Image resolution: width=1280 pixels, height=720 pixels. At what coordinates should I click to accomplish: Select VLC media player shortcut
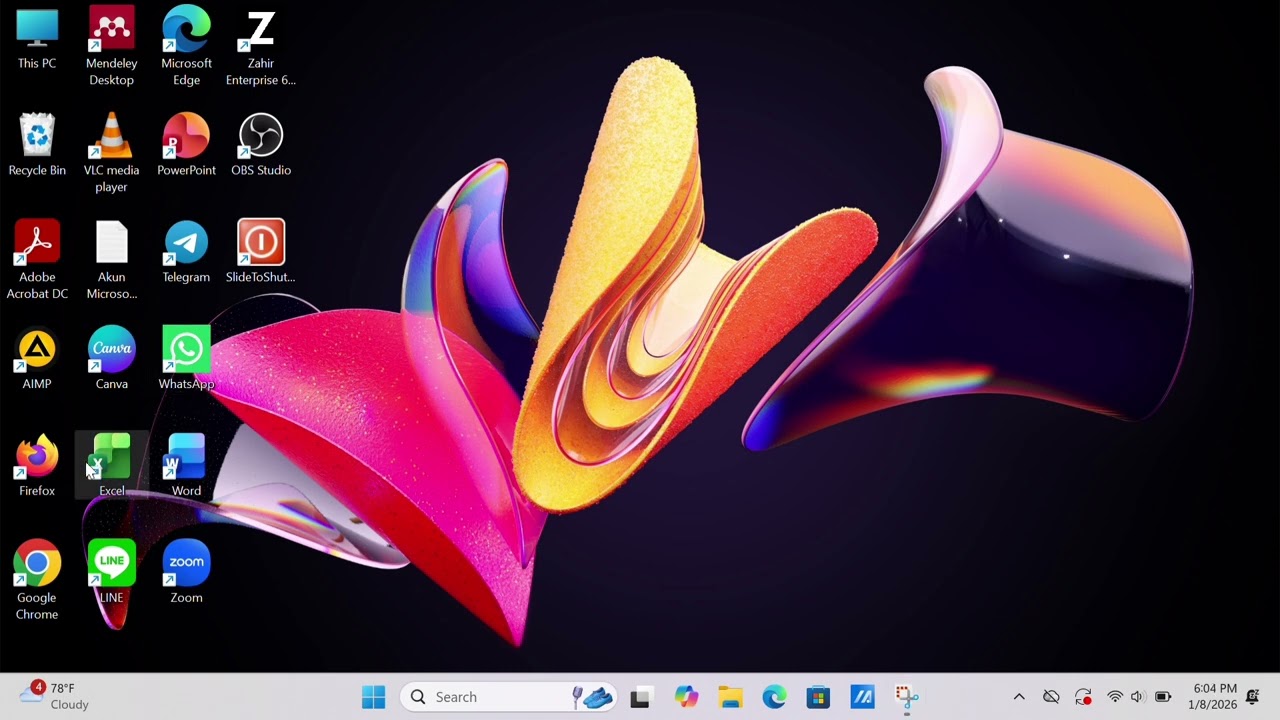[x=111, y=153]
